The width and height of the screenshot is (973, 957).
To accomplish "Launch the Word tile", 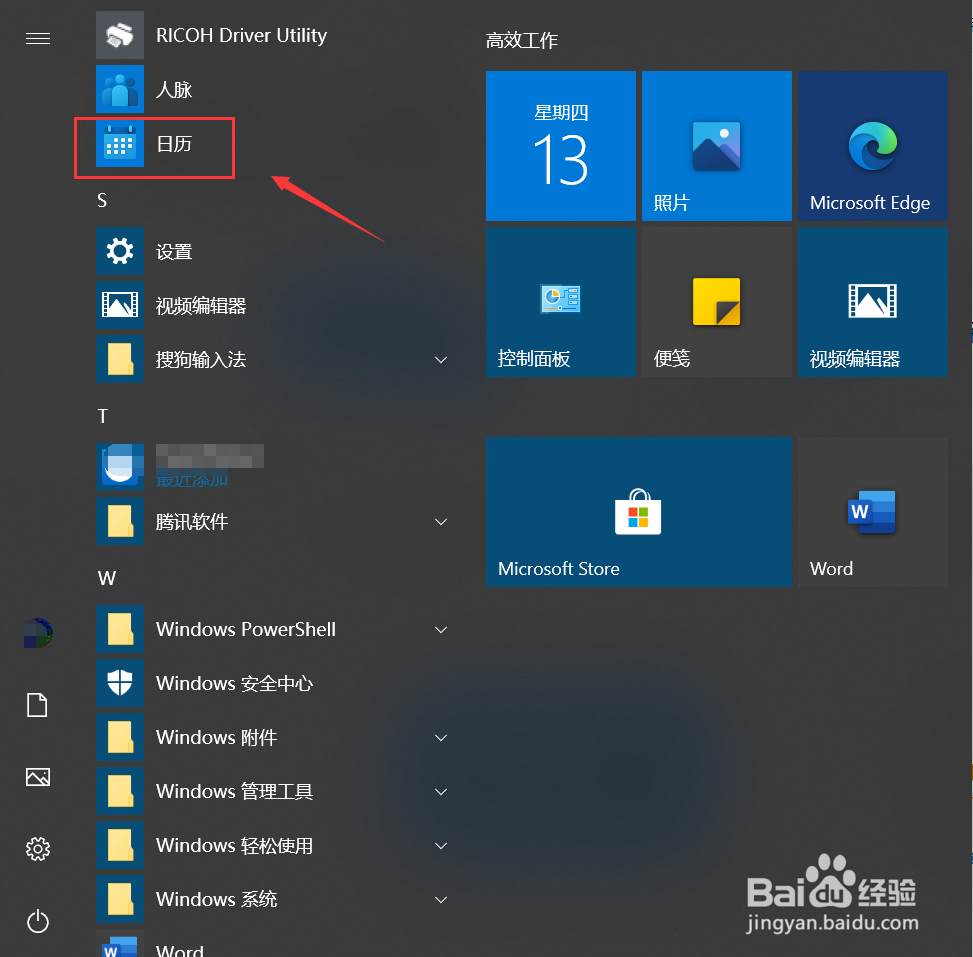I will point(872,512).
